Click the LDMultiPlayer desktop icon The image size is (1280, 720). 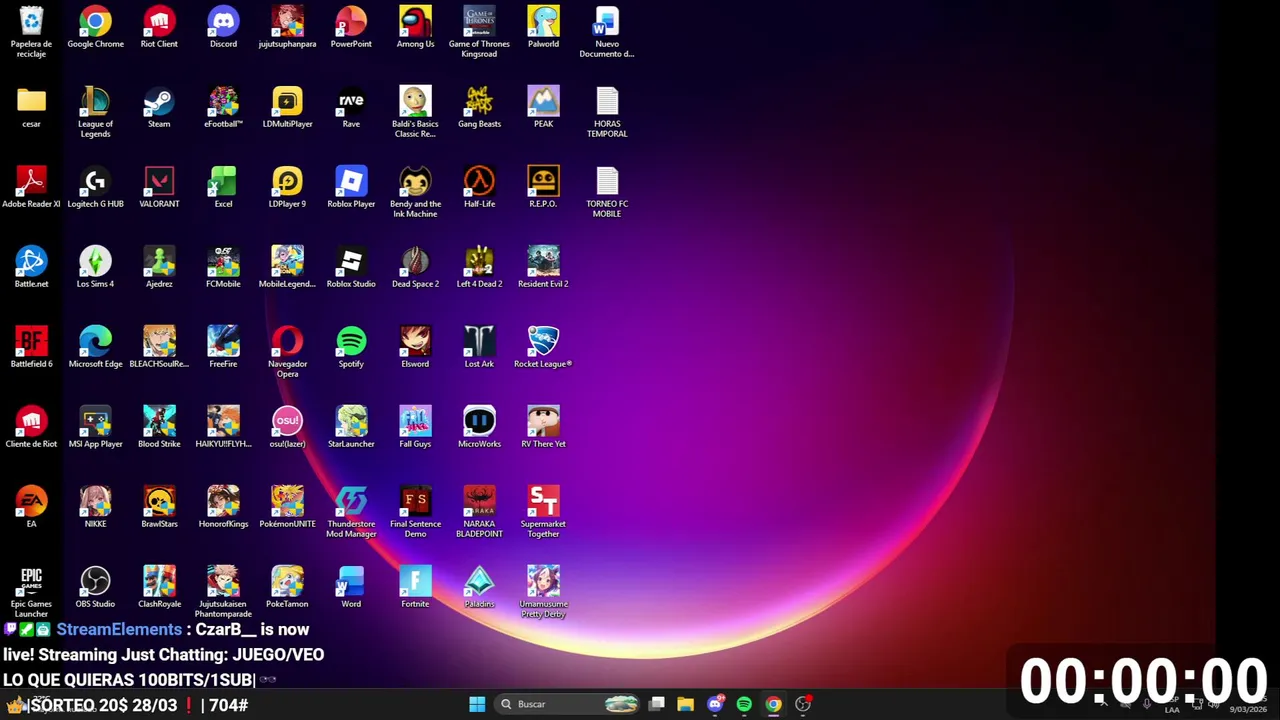click(x=287, y=108)
